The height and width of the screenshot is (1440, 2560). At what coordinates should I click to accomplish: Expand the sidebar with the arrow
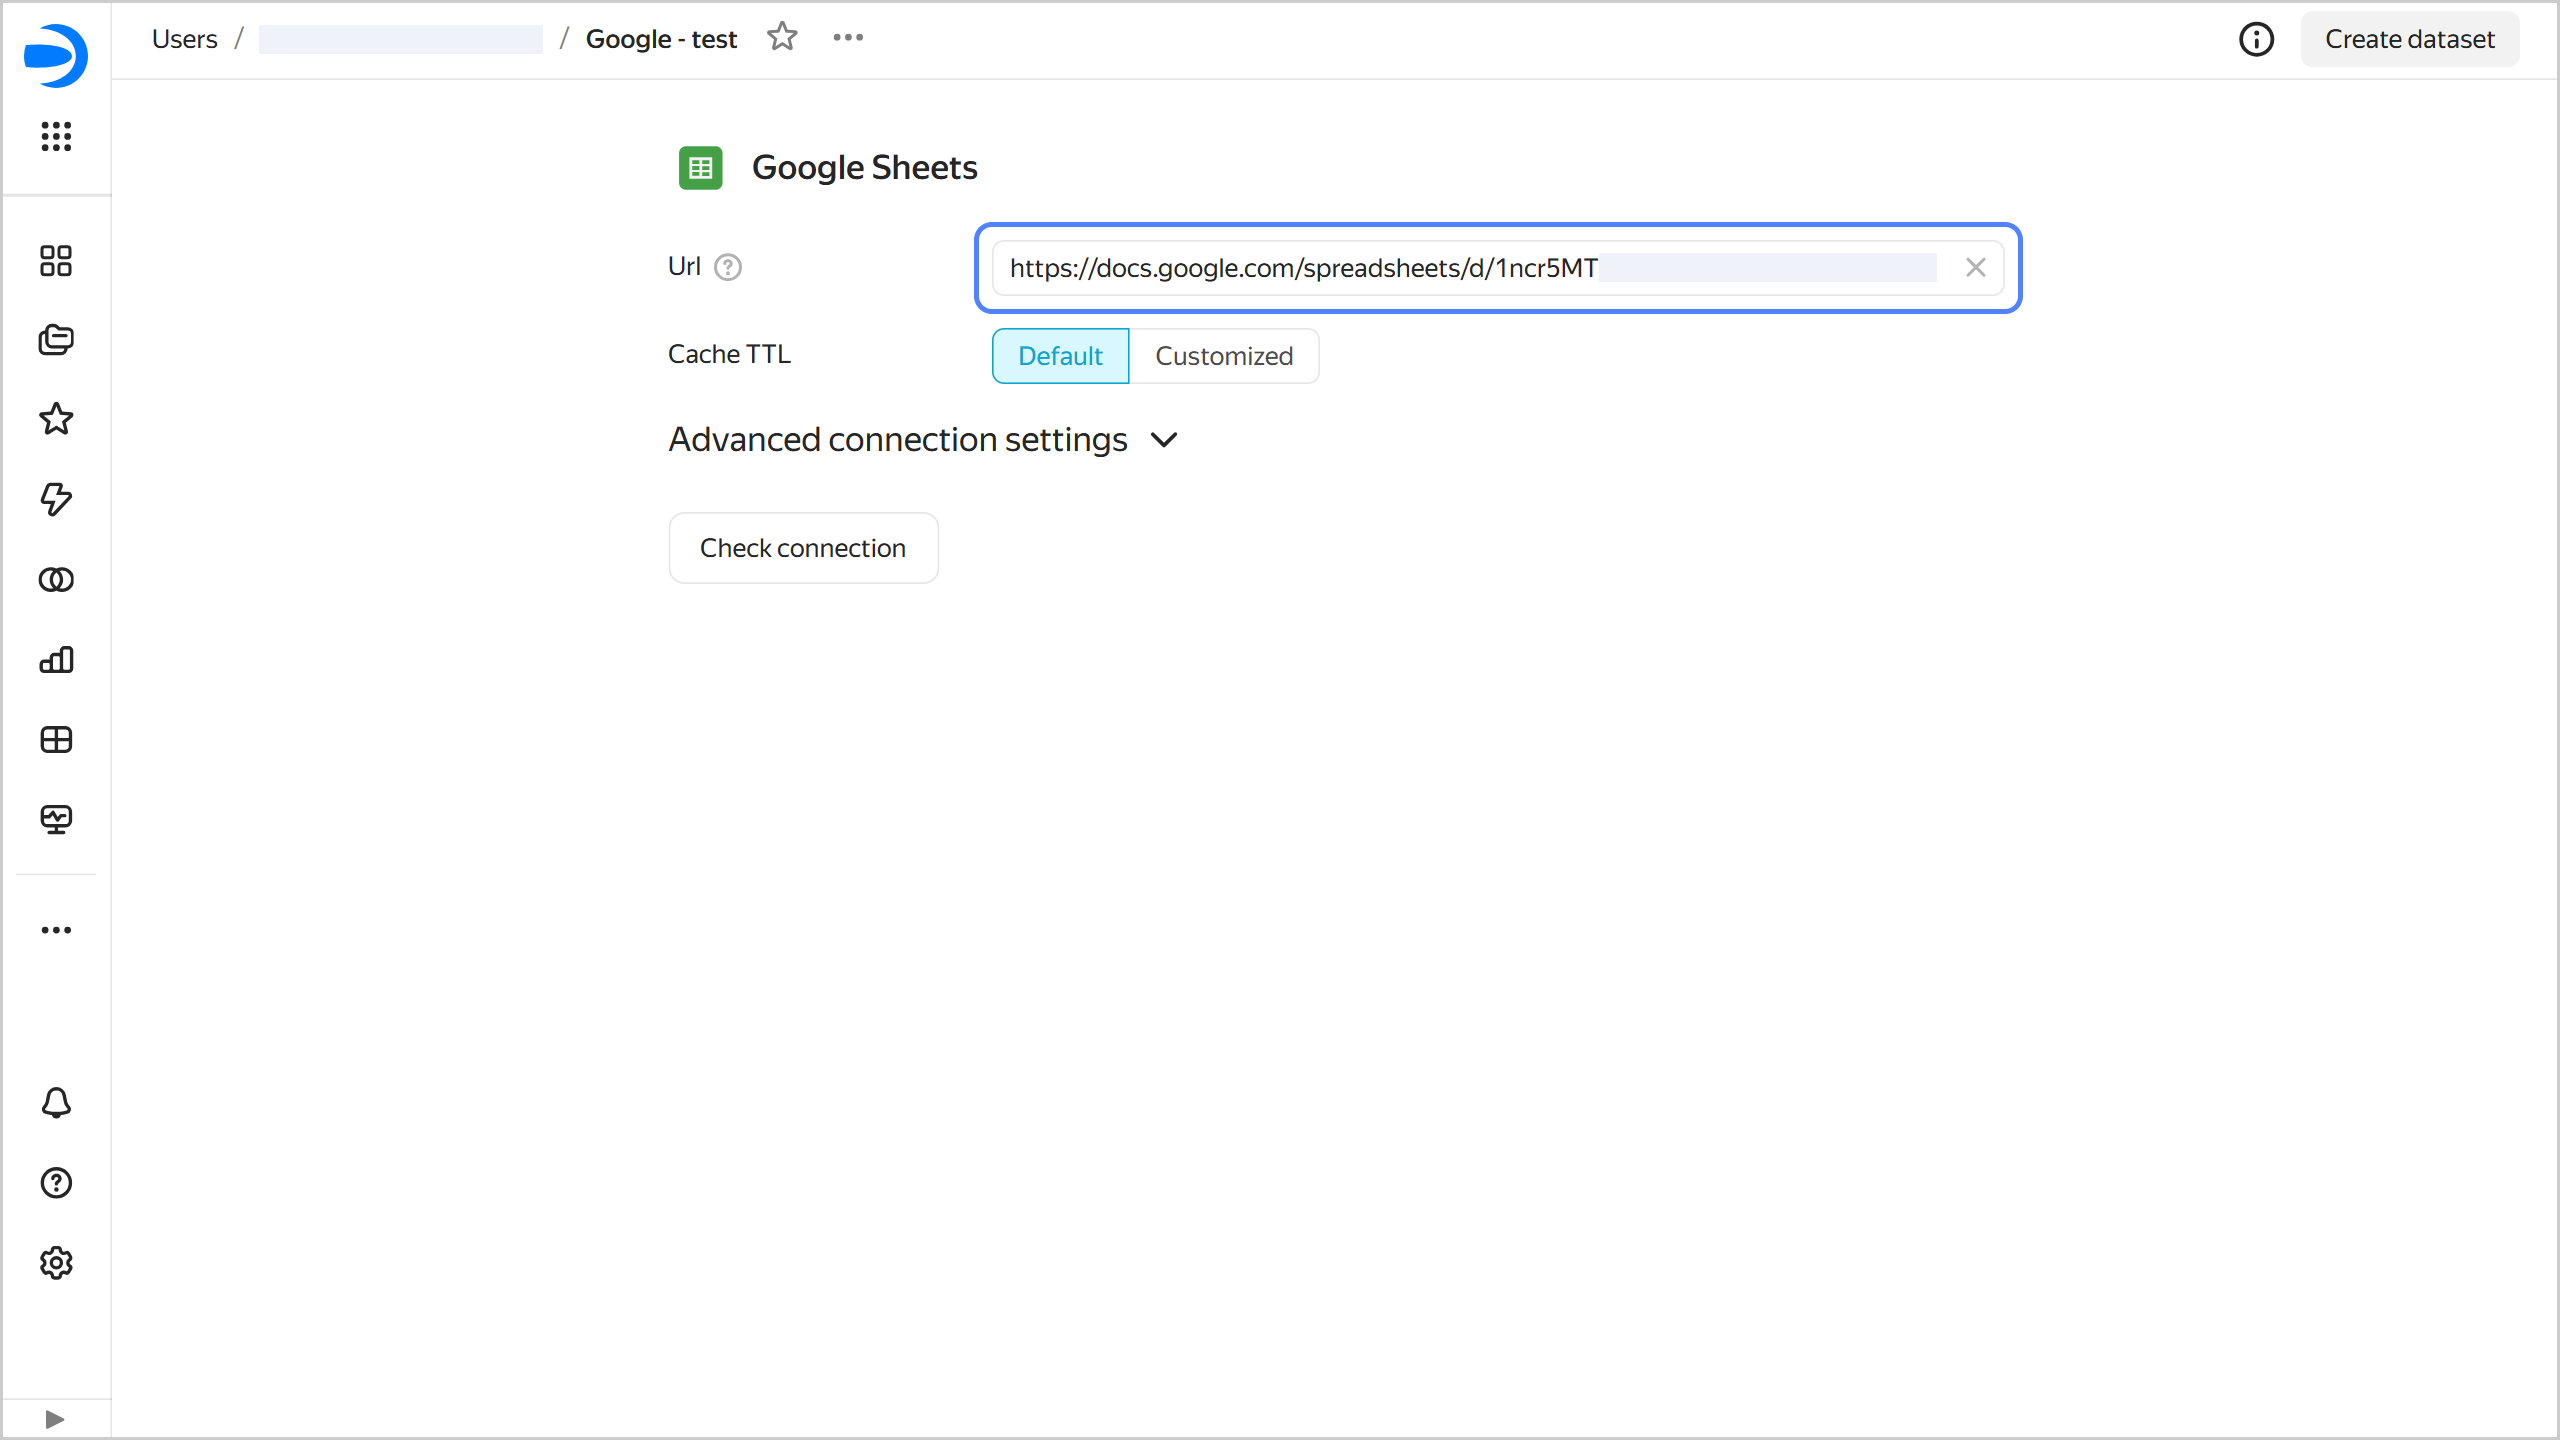55,1419
